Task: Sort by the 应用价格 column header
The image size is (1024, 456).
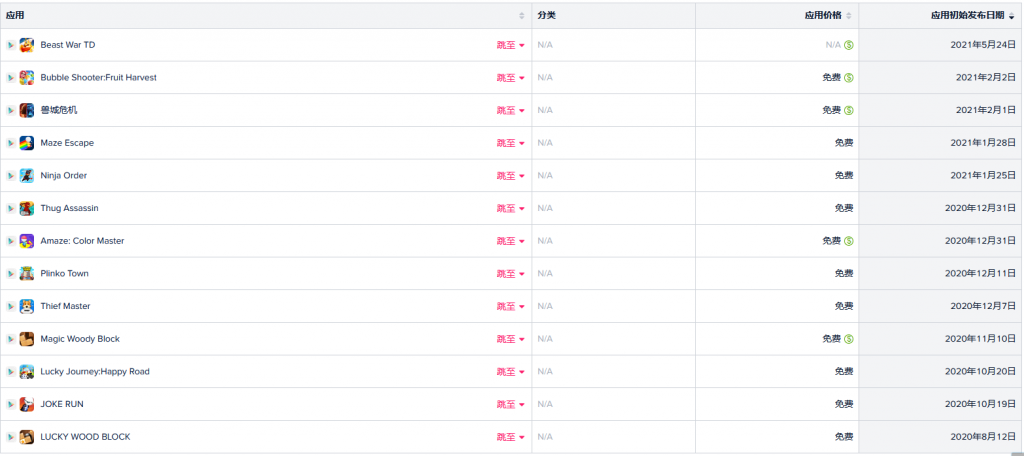Action: tap(823, 15)
